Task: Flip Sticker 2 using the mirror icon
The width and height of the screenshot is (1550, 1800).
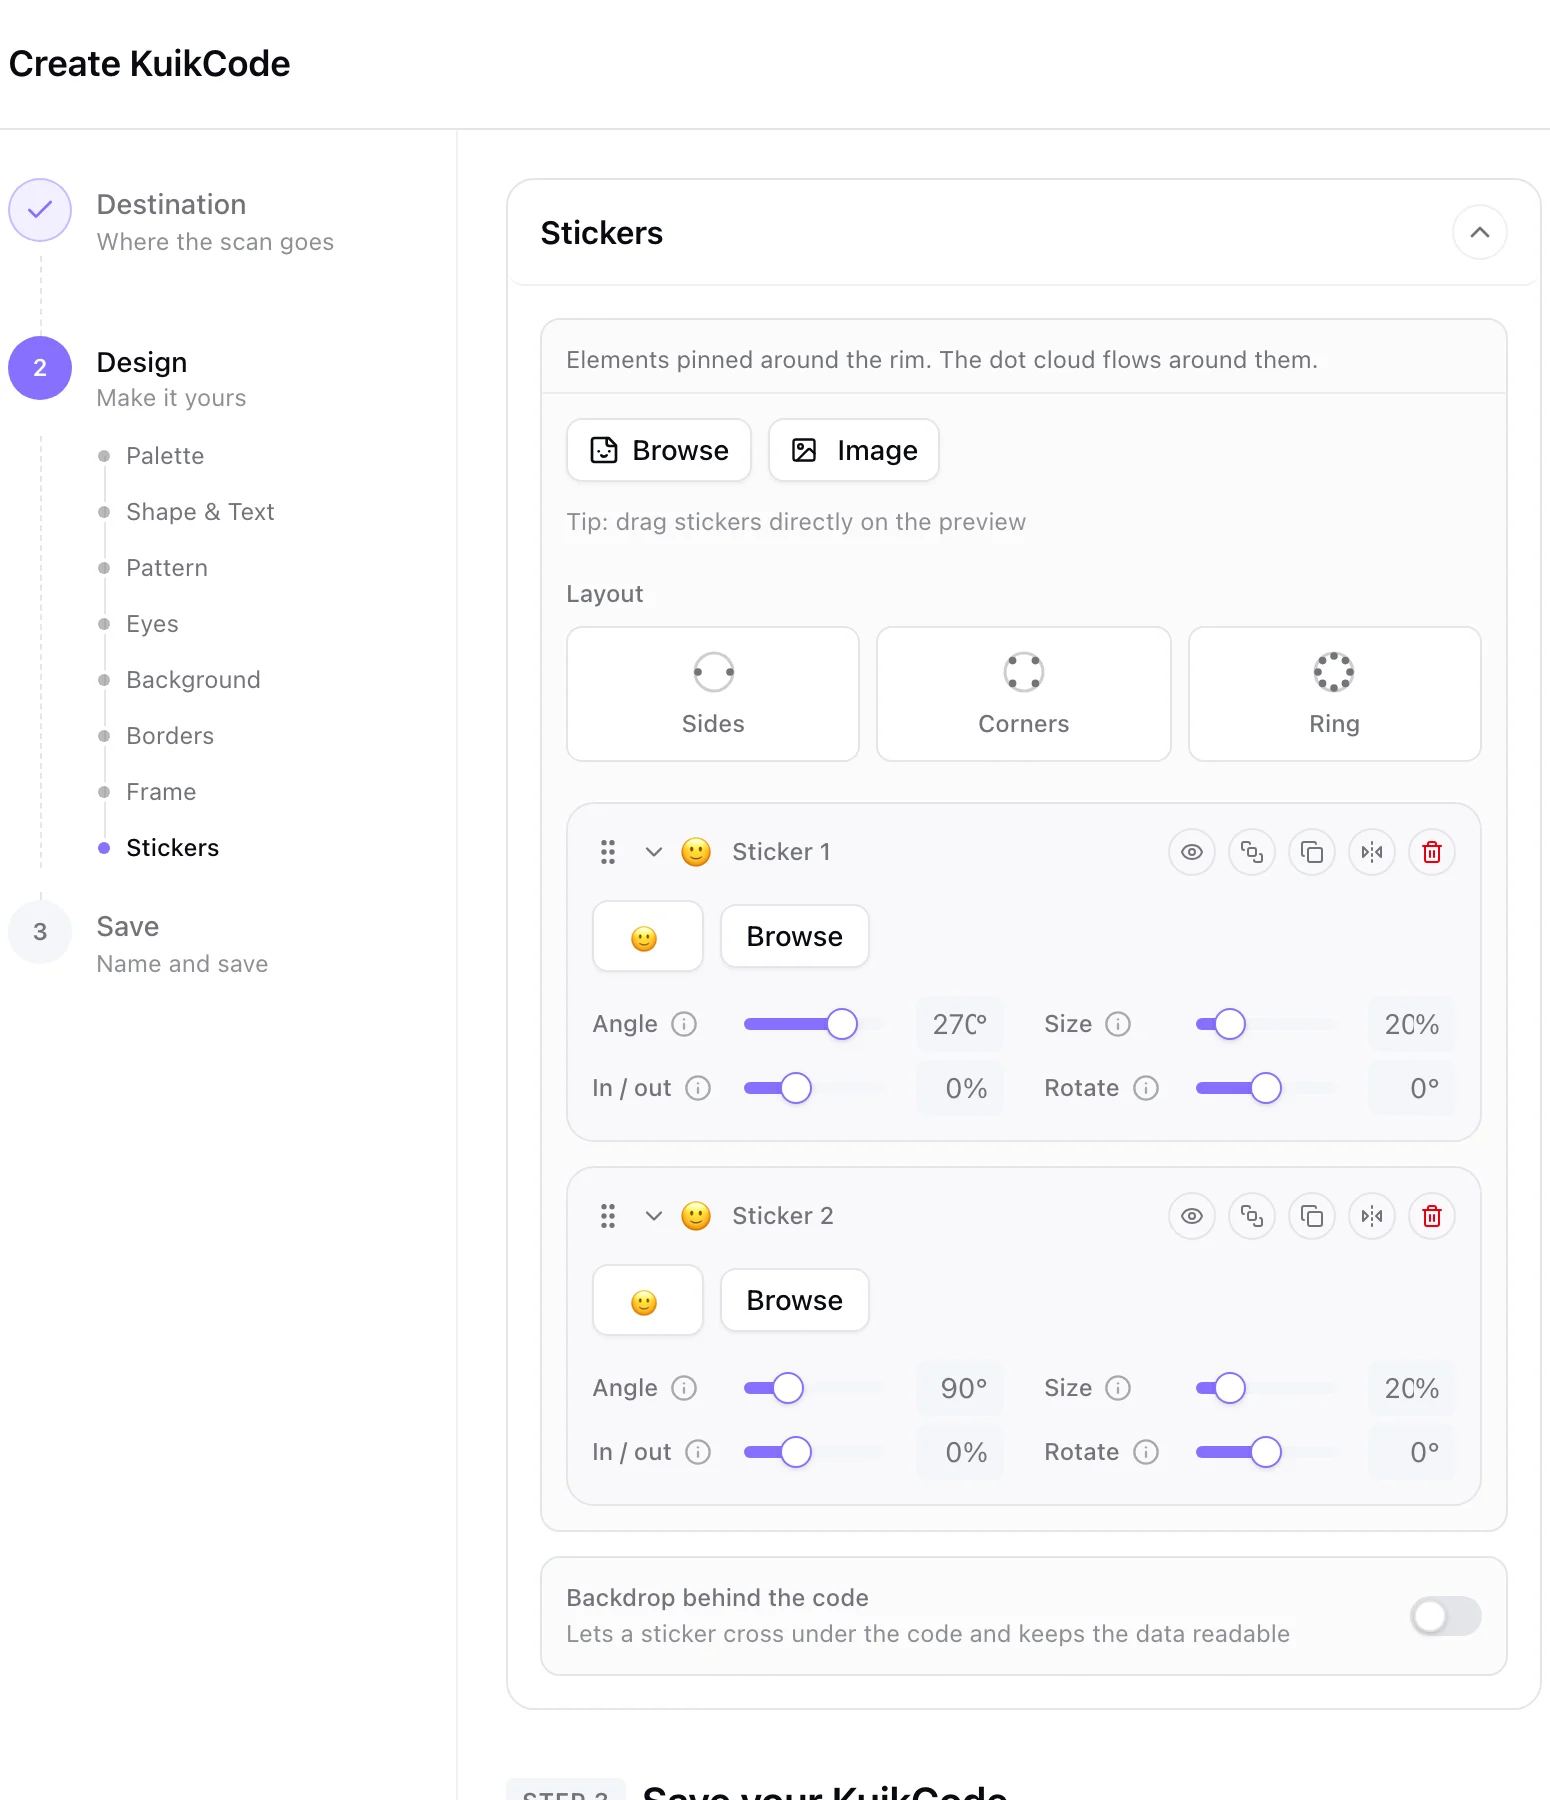Action: [x=1372, y=1216]
